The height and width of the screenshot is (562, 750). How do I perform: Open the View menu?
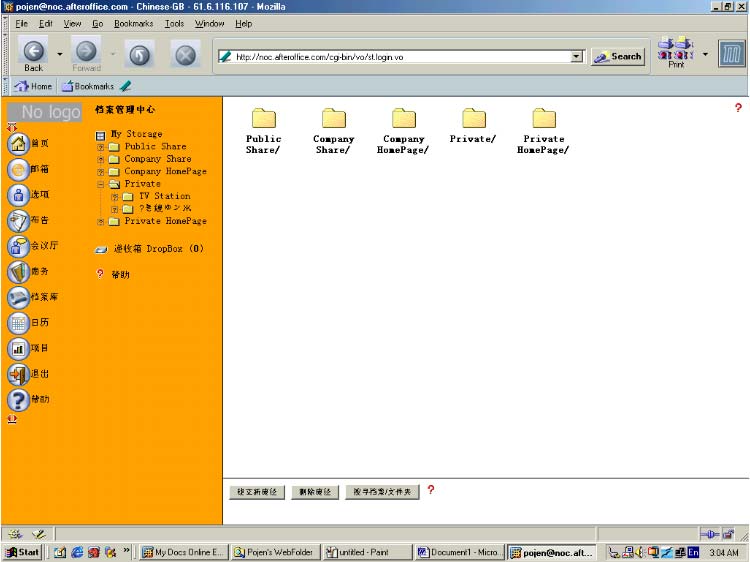72,23
